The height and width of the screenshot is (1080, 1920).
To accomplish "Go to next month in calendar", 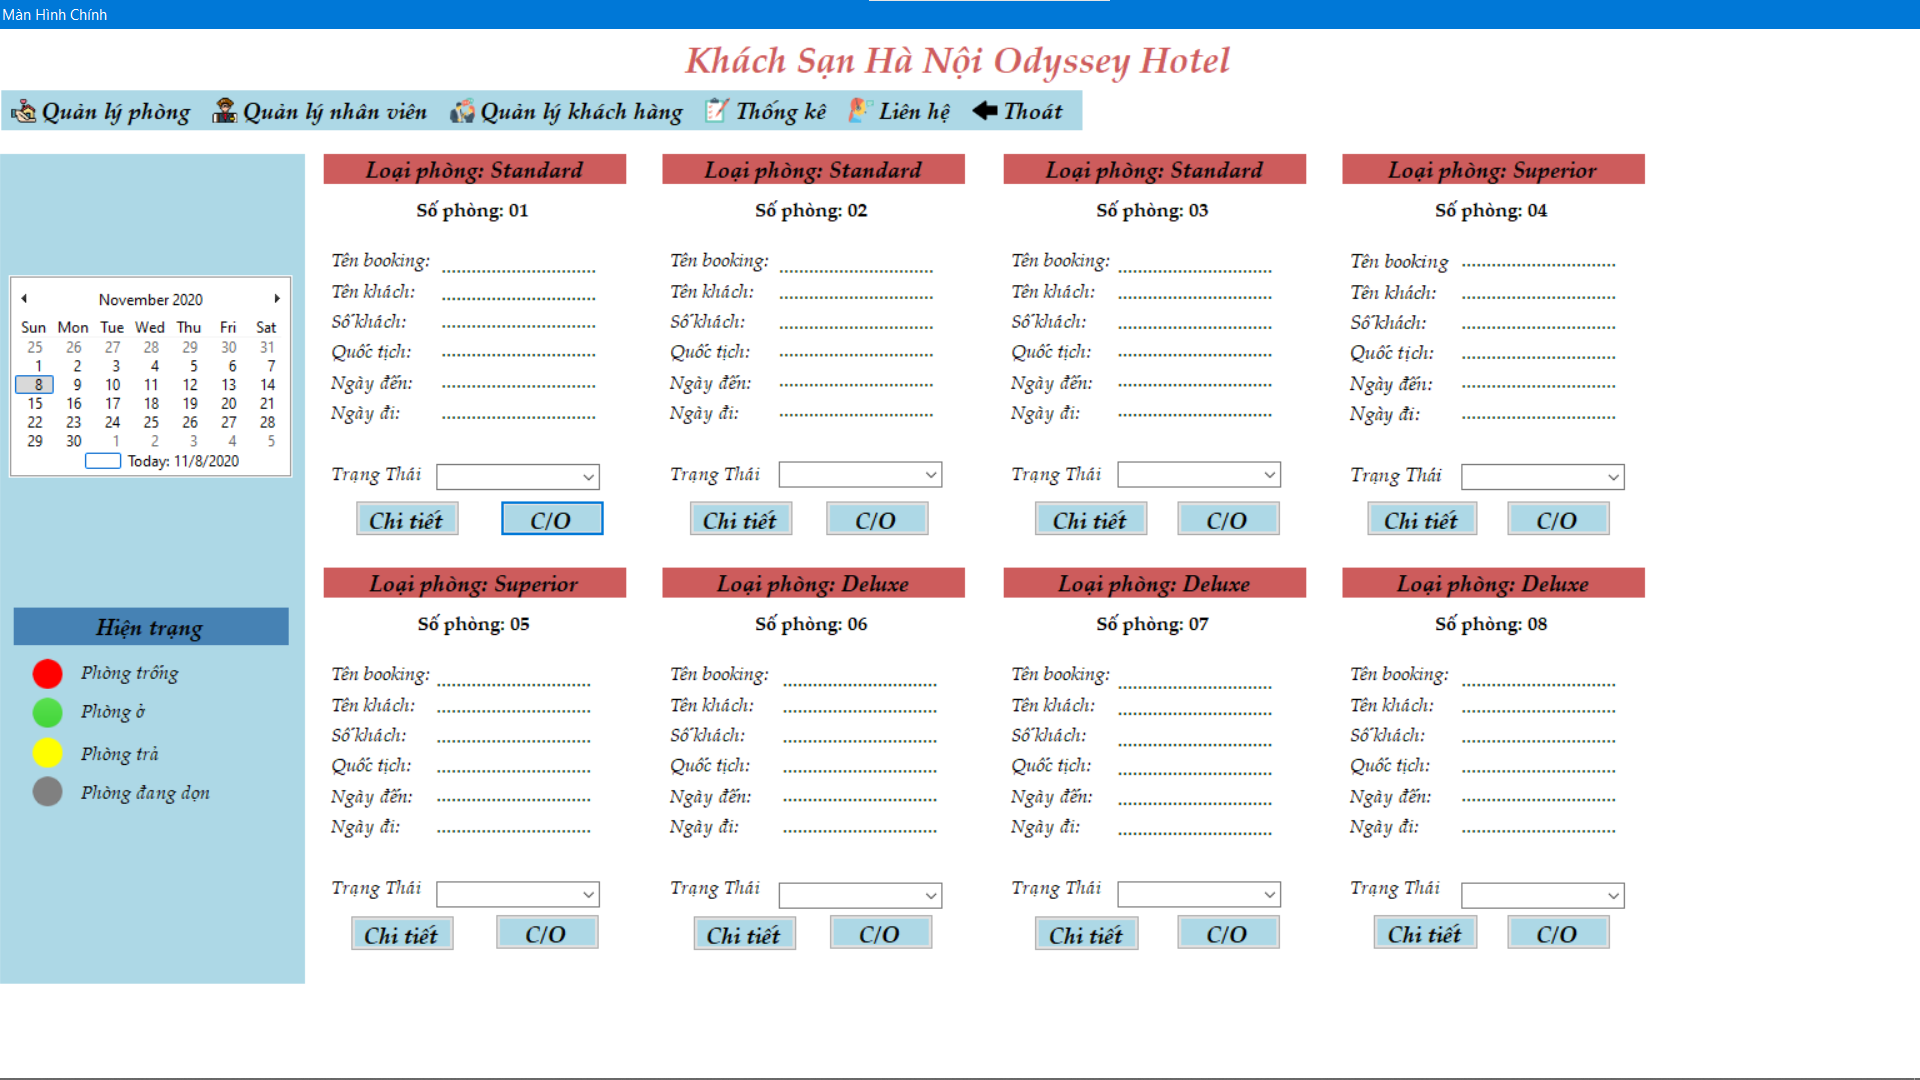I will [277, 298].
